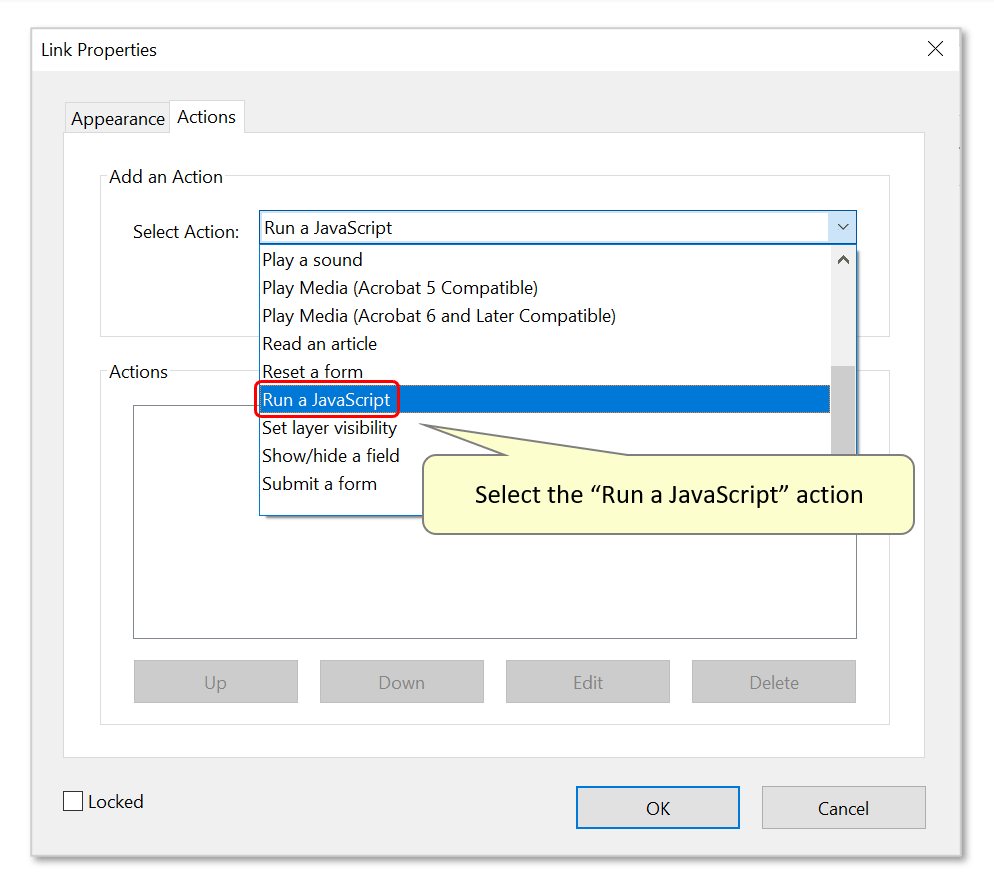Image resolution: width=994 pixels, height=880 pixels.
Task: Close the Link Properties dialog
Action: click(935, 49)
